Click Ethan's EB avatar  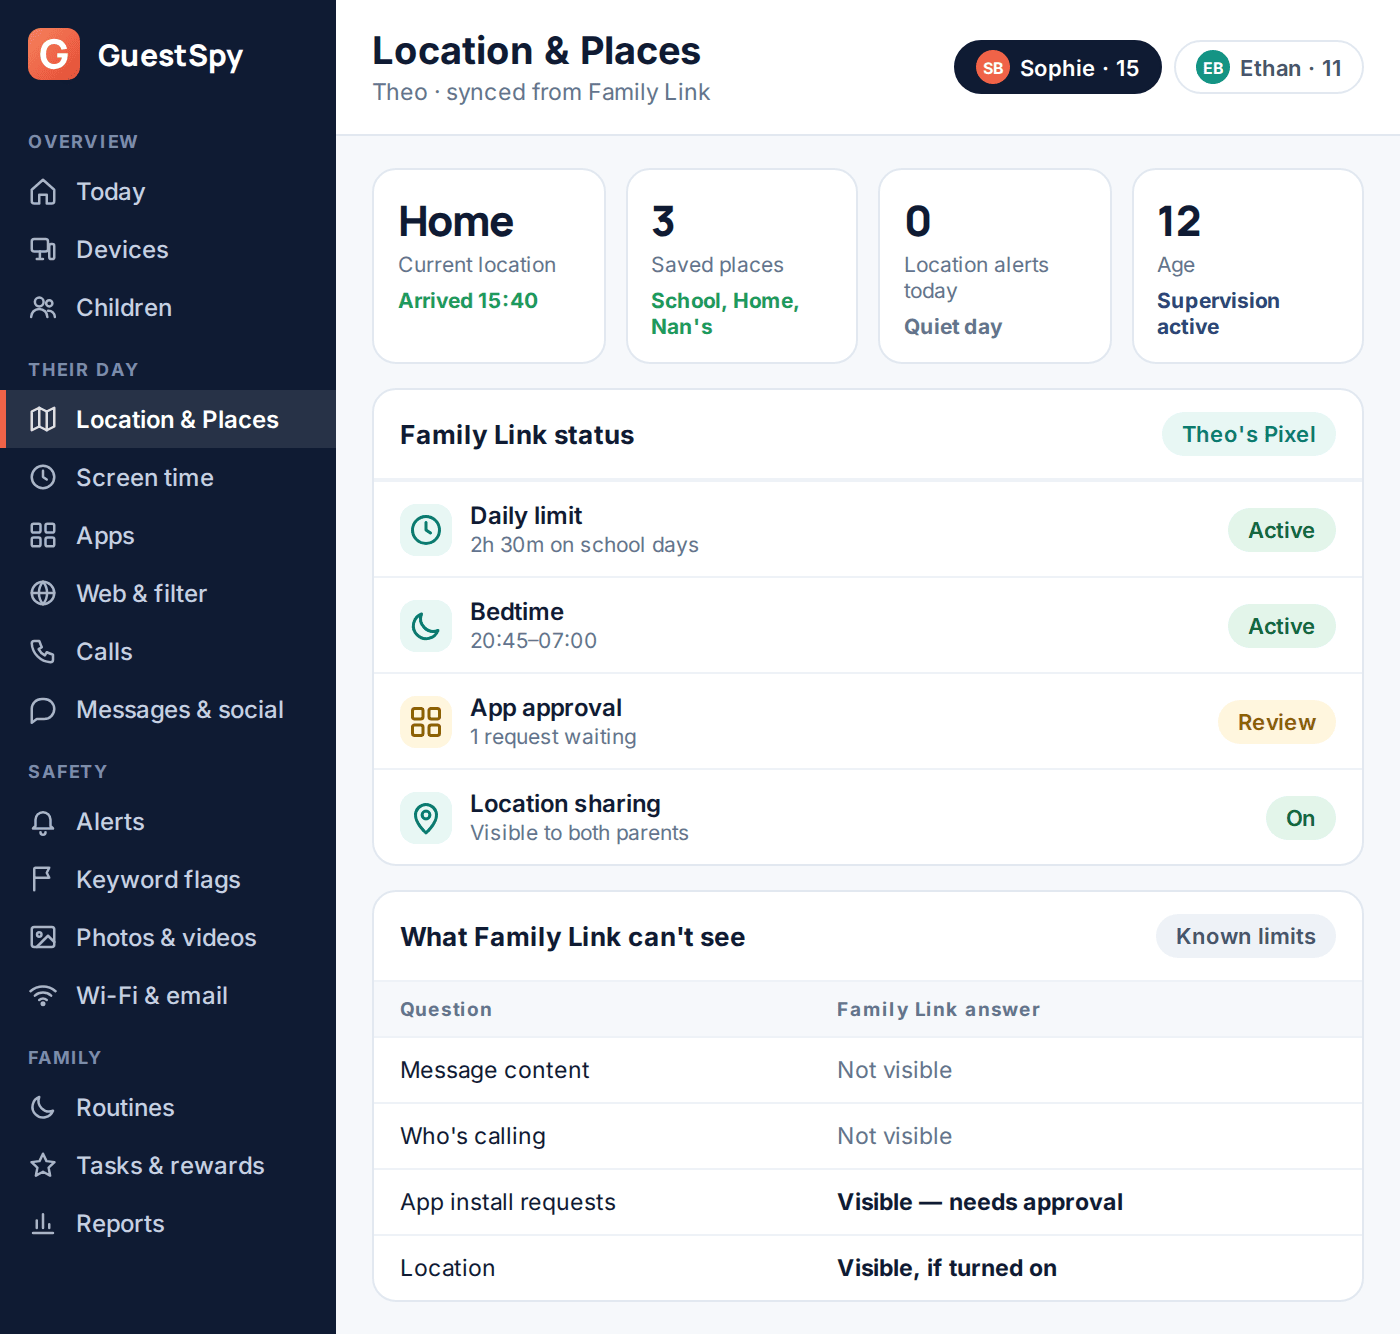pyautogui.click(x=1213, y=68)
